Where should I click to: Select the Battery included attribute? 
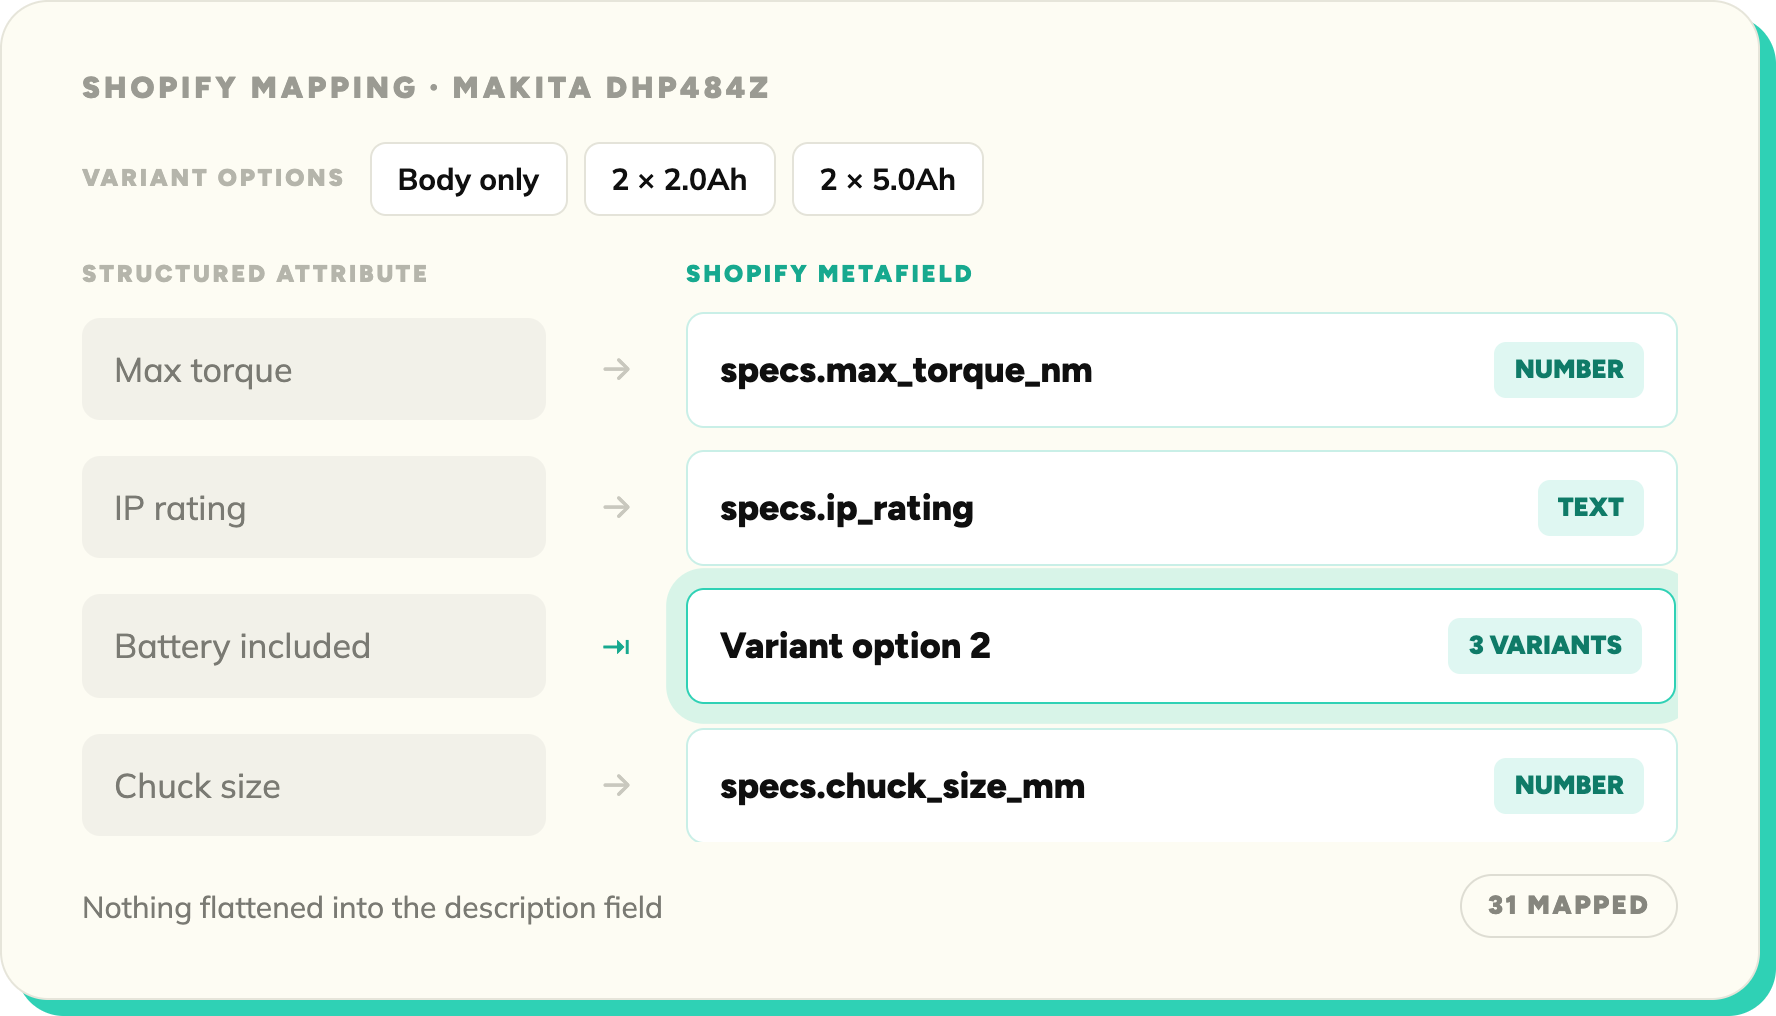pyautogui.click(x=314, y=646)
